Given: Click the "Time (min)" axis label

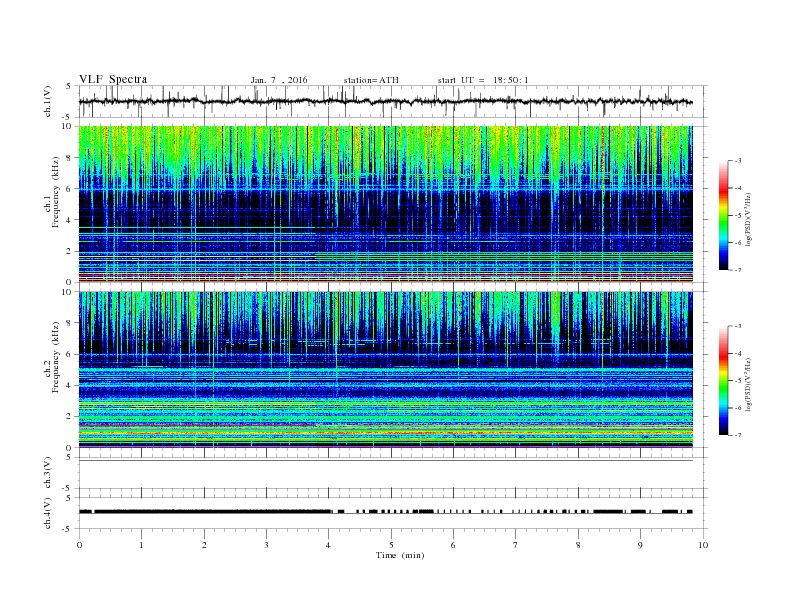Looking at the screenshot, I should 400,555.
